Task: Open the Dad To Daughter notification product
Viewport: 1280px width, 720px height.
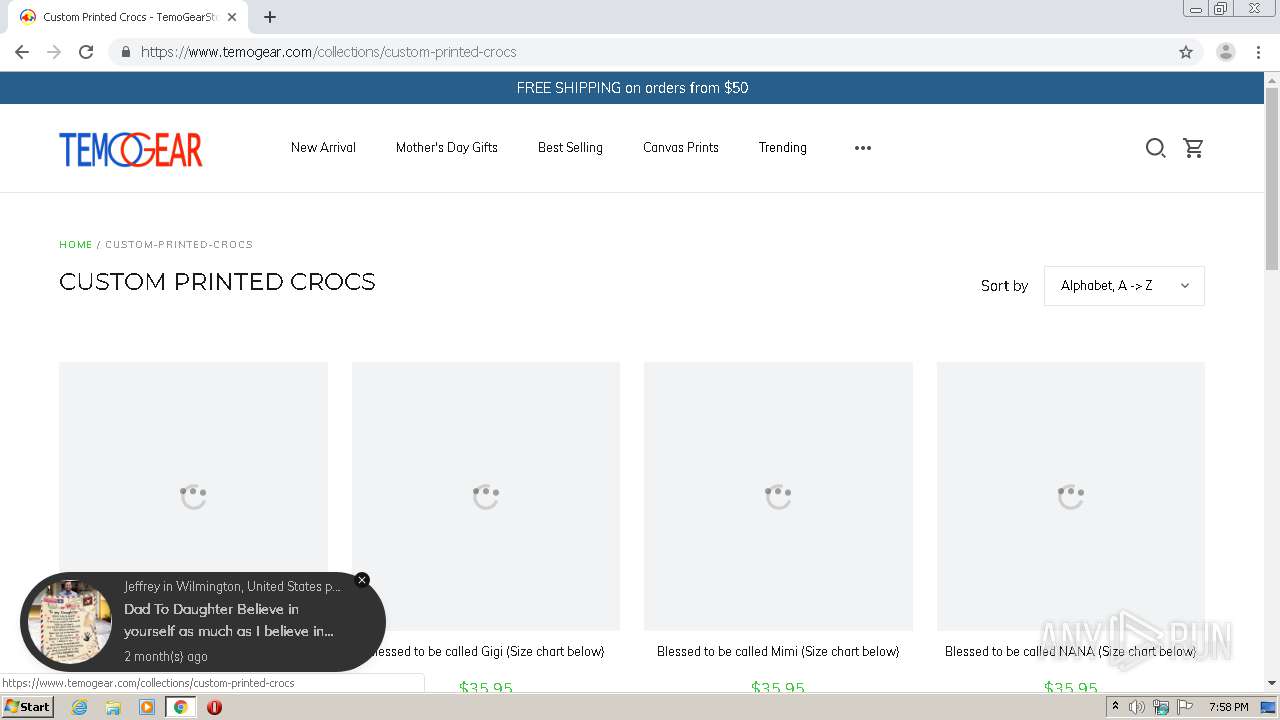Action: coord(228,620)
